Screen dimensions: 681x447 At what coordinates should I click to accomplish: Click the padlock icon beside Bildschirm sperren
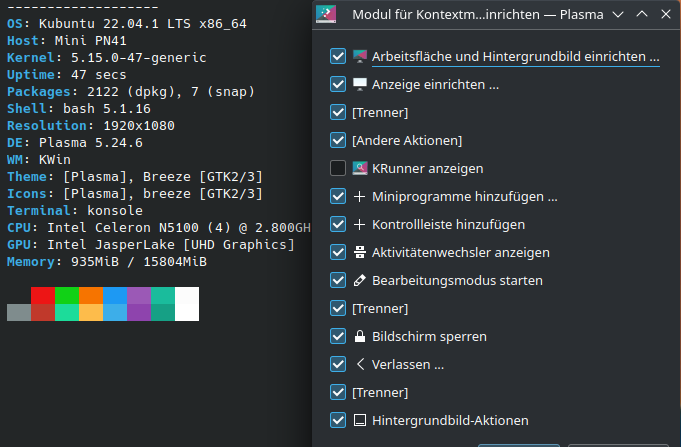(360, 336)
